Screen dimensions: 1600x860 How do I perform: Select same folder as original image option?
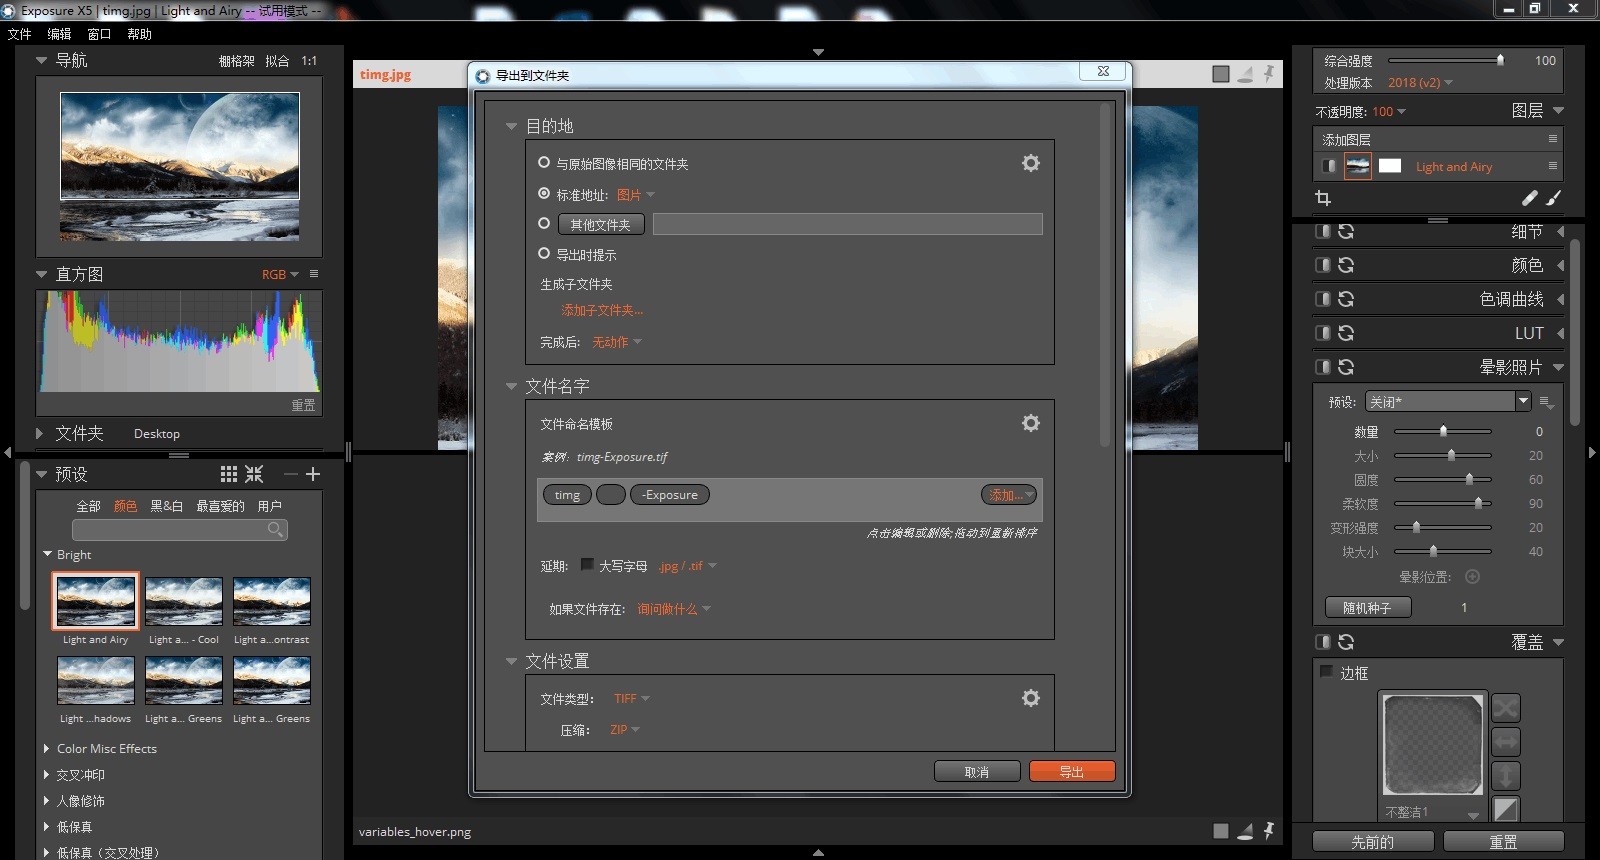pos(544,162)
